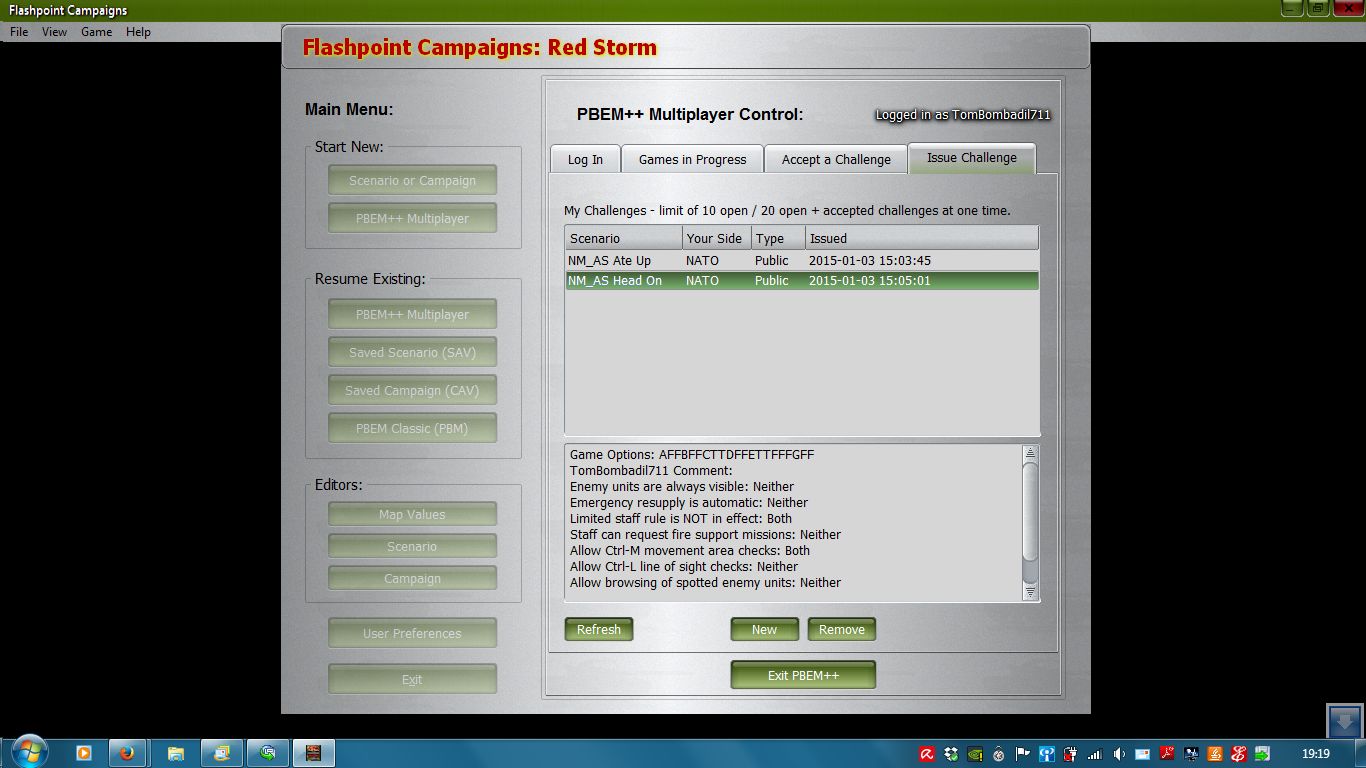The width and height of the screenshot is (1366, 768).
Task: Click 'Allow Ctrl-M movement area checks: Both'
Action: (x=690, y=551)
